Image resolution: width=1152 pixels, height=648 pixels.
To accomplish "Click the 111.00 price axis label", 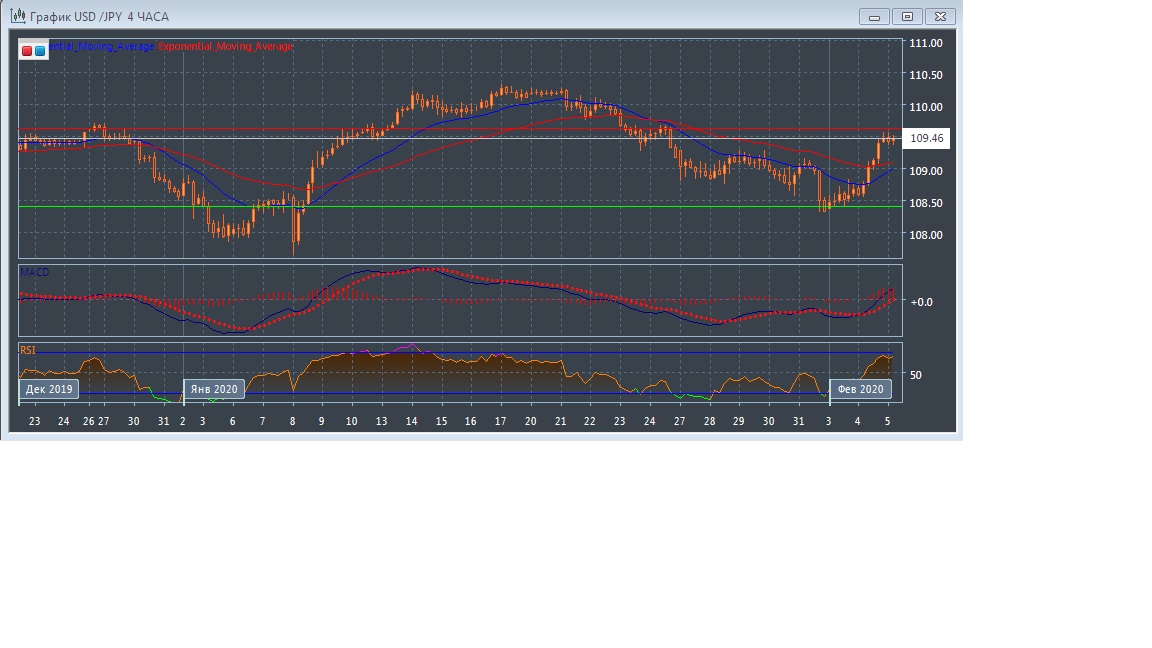I will 925,43.
